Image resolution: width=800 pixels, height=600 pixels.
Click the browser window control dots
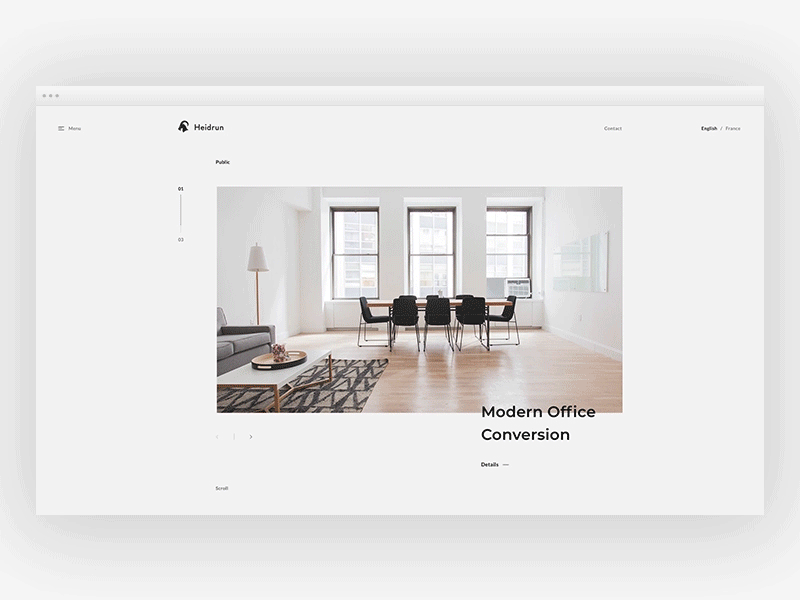50,97
